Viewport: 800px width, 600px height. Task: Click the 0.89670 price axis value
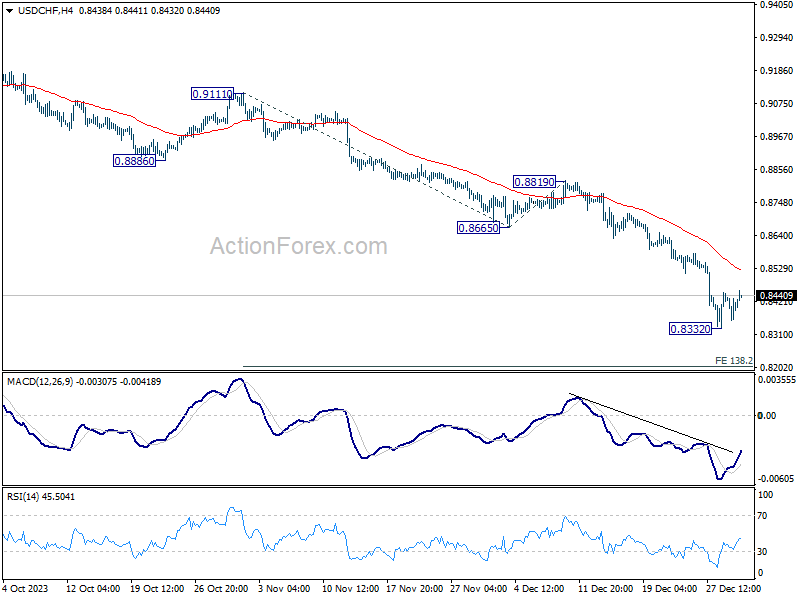(776, 137)
